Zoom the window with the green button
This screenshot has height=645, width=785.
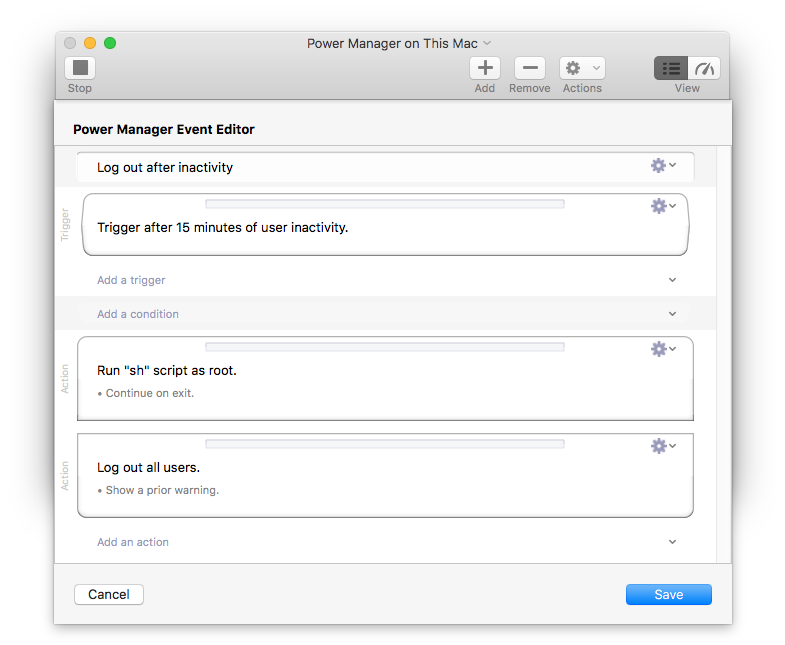point(110,43)
